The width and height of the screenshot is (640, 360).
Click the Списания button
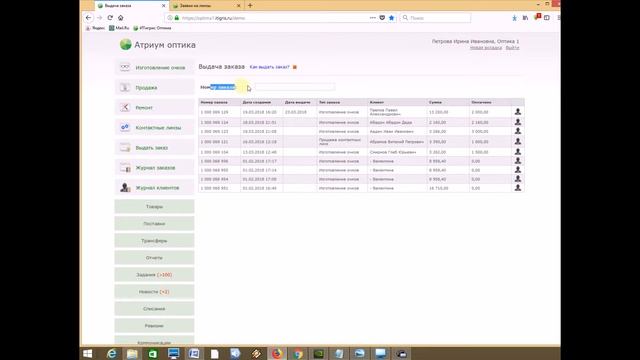pyautogui.click(x=154, y=309)
